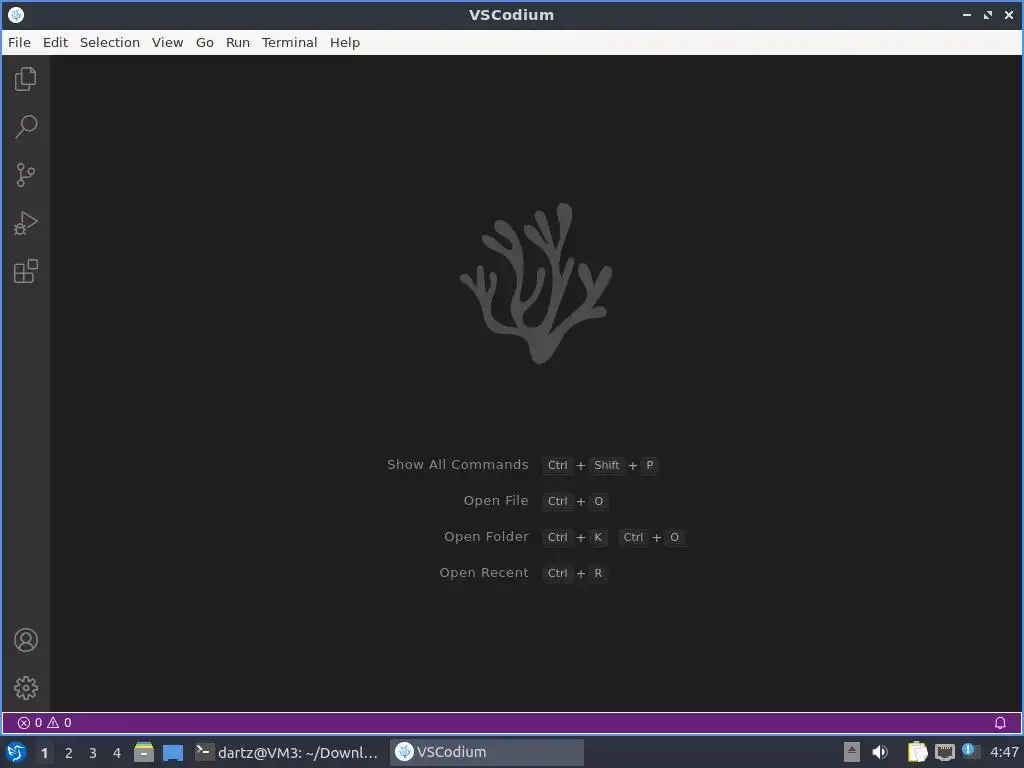Open the File menu
Screen dimensions: 1024x768
tap(19, 42)
